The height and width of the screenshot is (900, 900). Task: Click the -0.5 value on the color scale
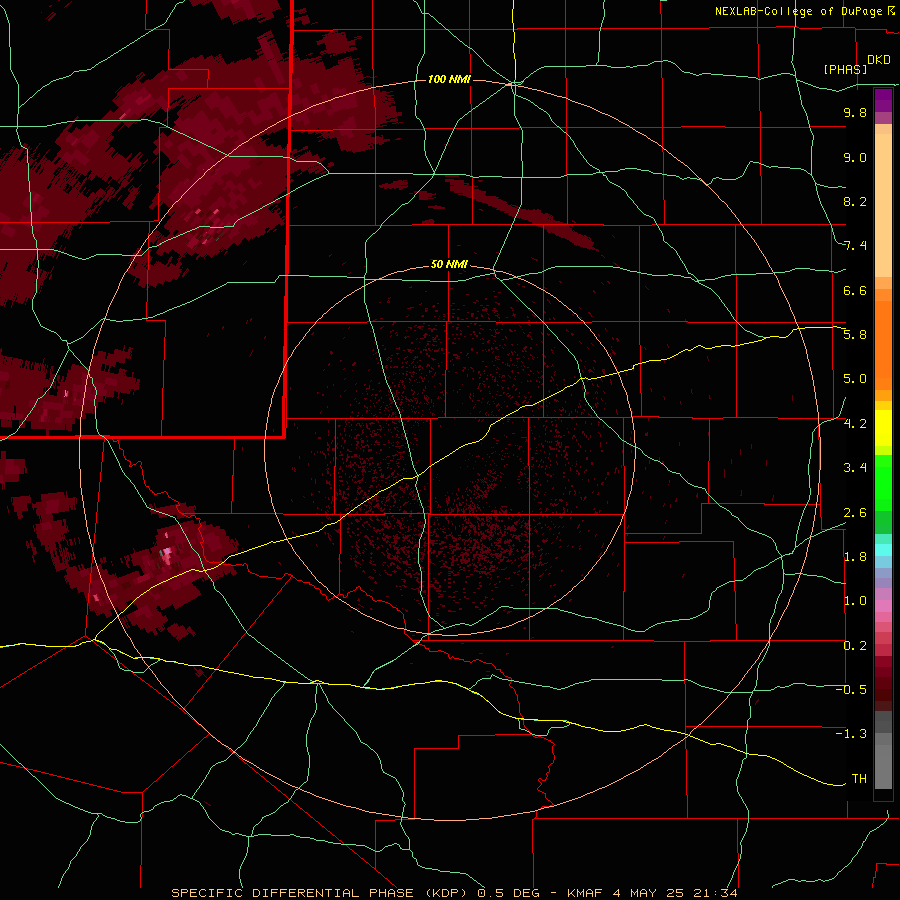851,690
